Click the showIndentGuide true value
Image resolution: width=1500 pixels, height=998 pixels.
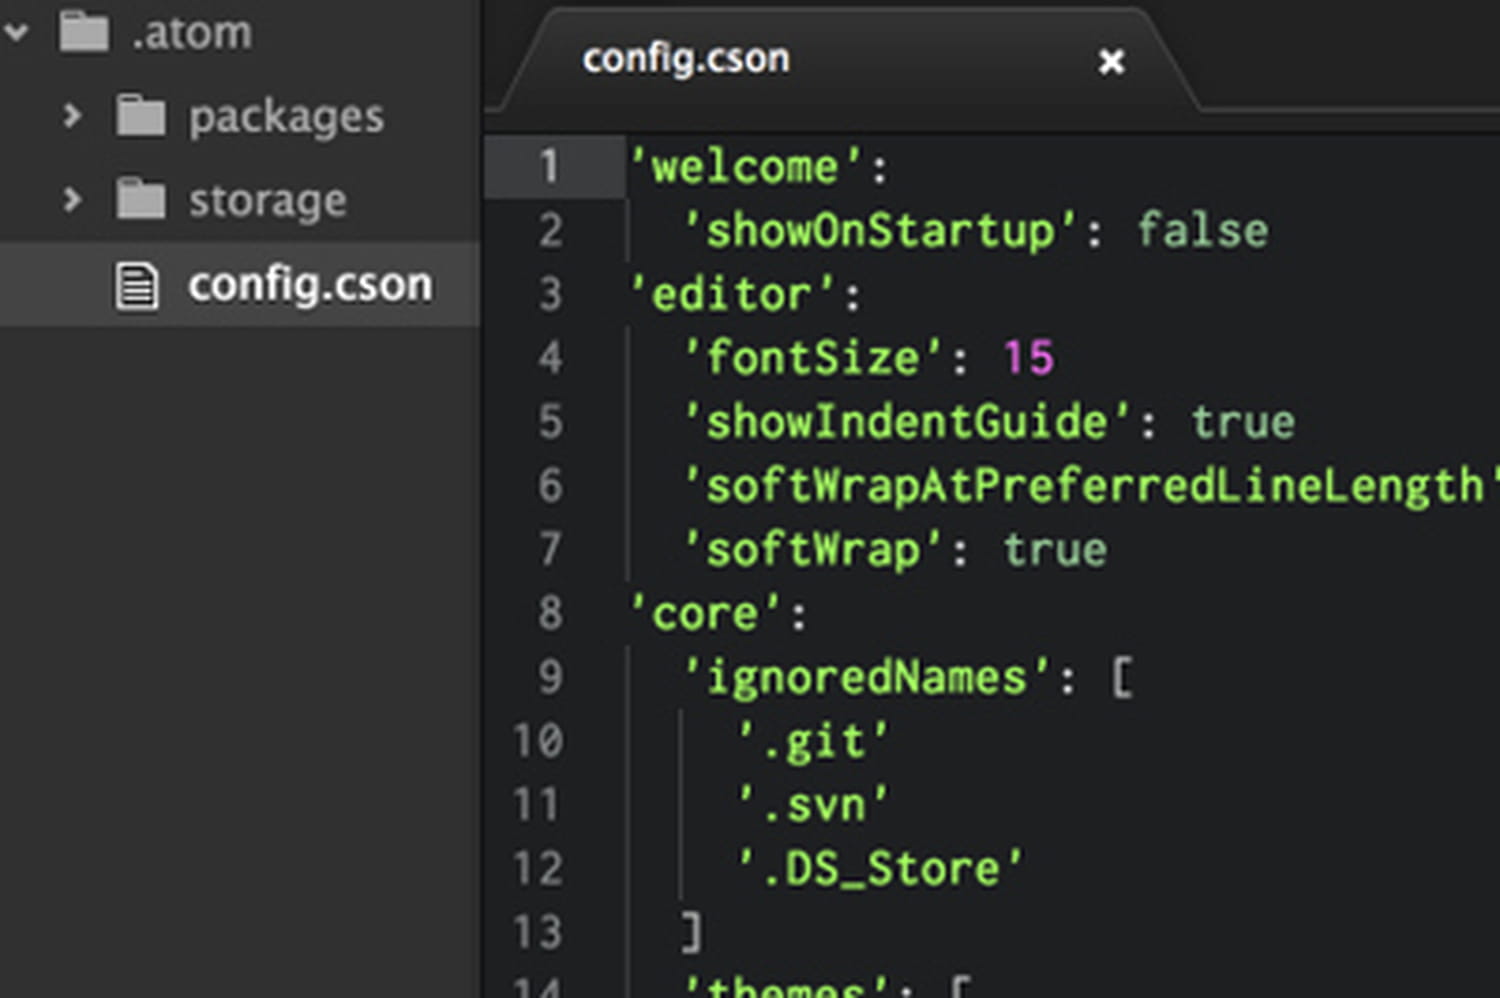(x=1243, y=422)
